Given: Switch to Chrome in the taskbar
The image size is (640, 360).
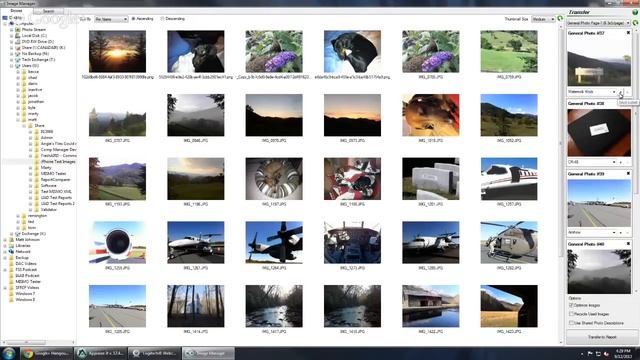Looking at the screenshot, I should click(46, 353).
